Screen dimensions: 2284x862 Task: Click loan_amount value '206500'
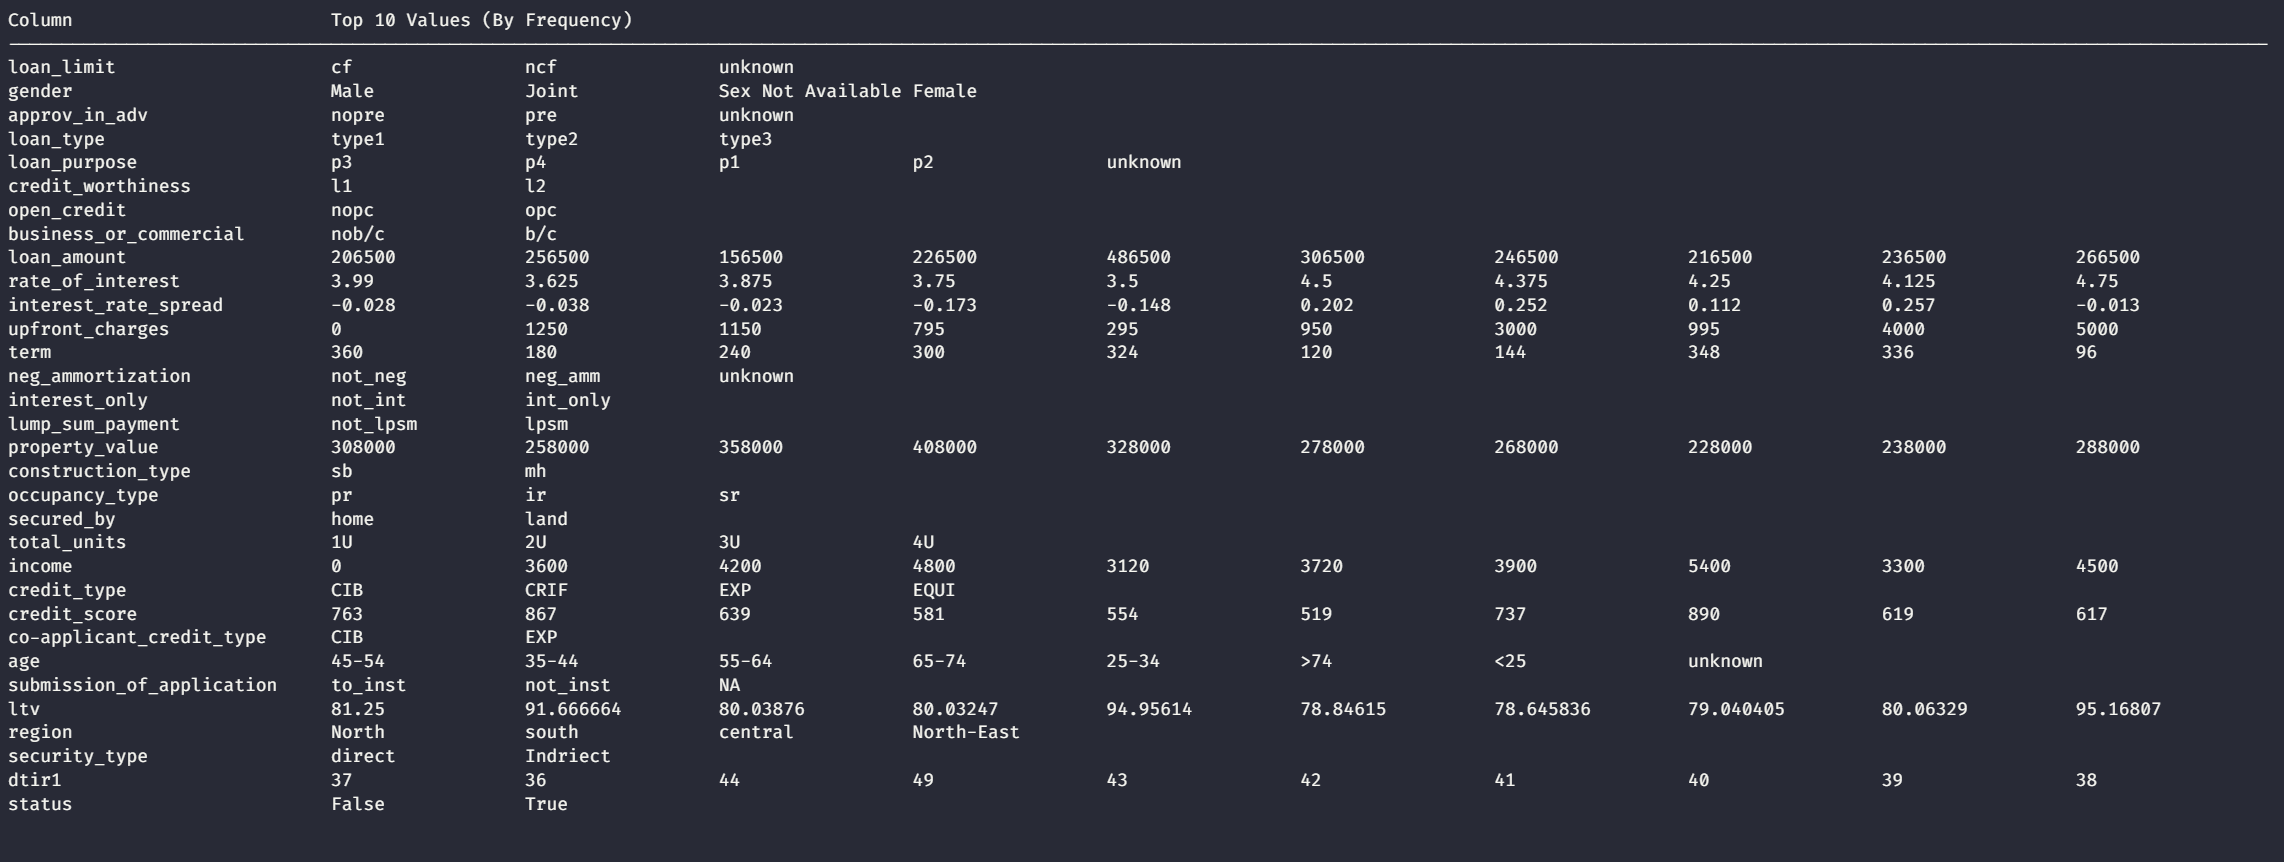coord(363,257)
